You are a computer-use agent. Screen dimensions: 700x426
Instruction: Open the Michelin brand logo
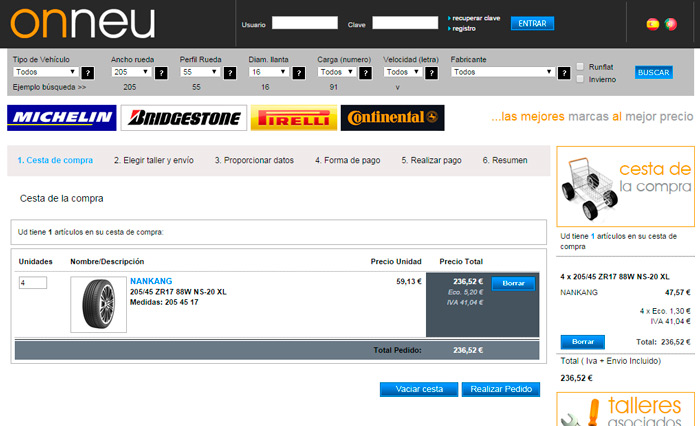click(x=61, y=118)
